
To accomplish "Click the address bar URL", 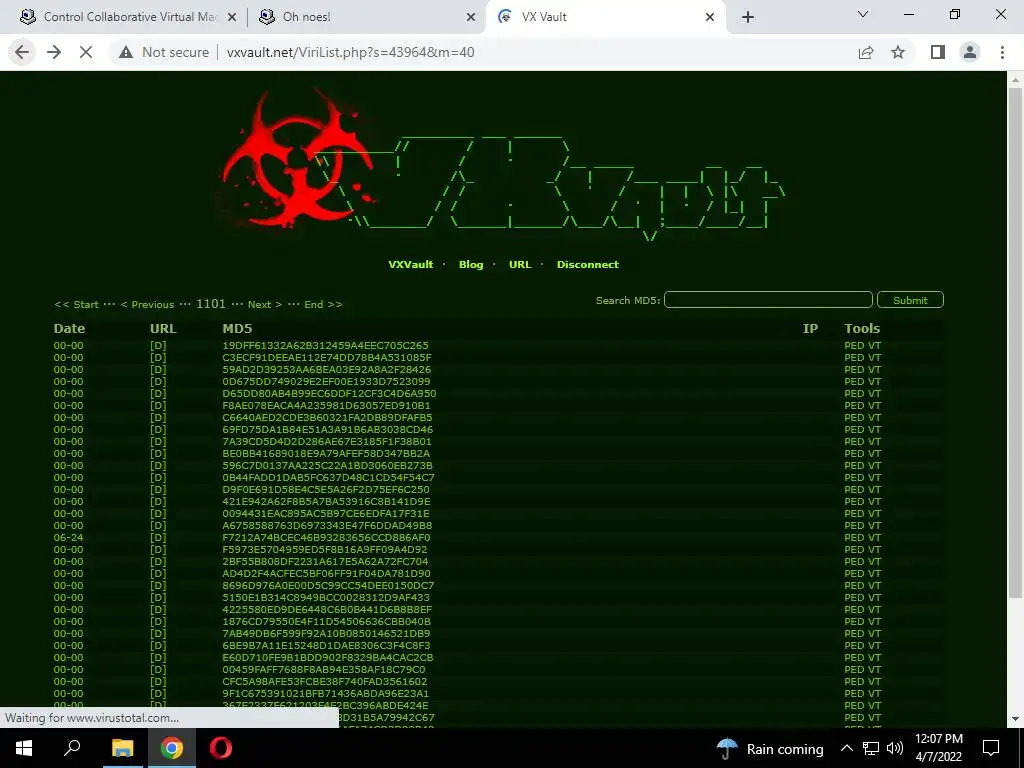I will [x=351, y=52].
